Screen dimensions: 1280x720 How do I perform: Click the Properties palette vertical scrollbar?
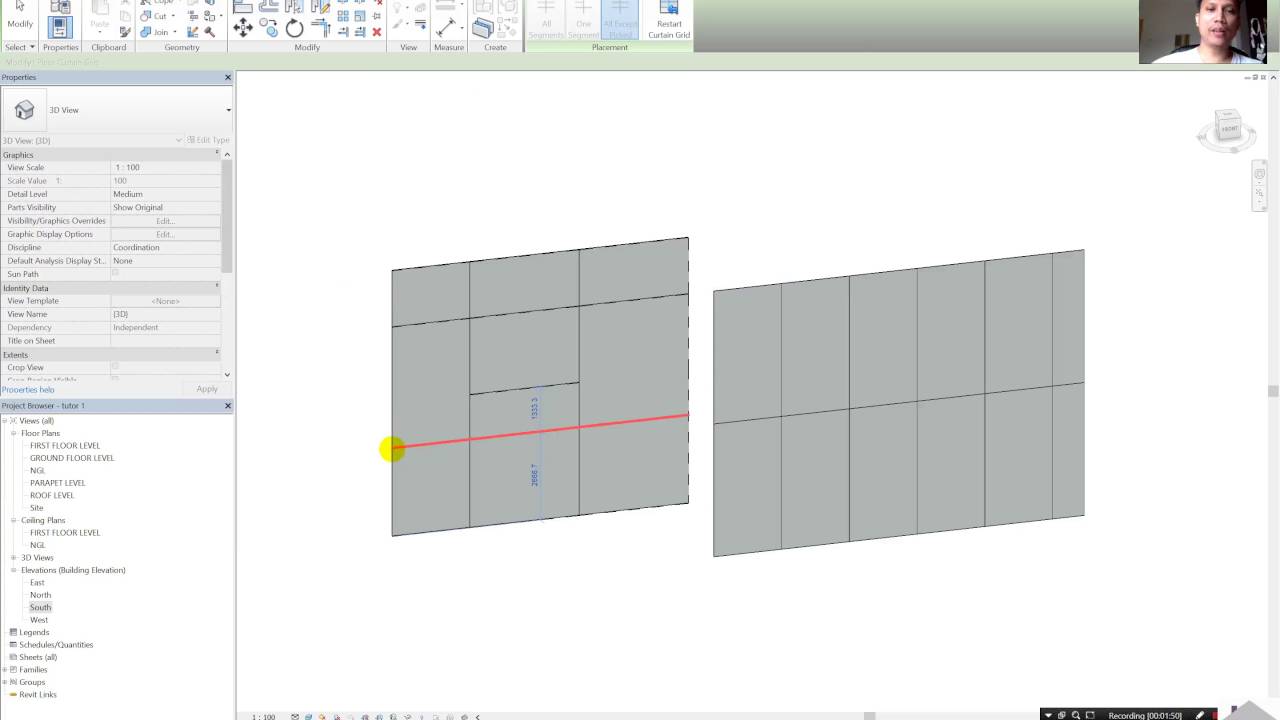pyautogui.click(x=227, y=216)
